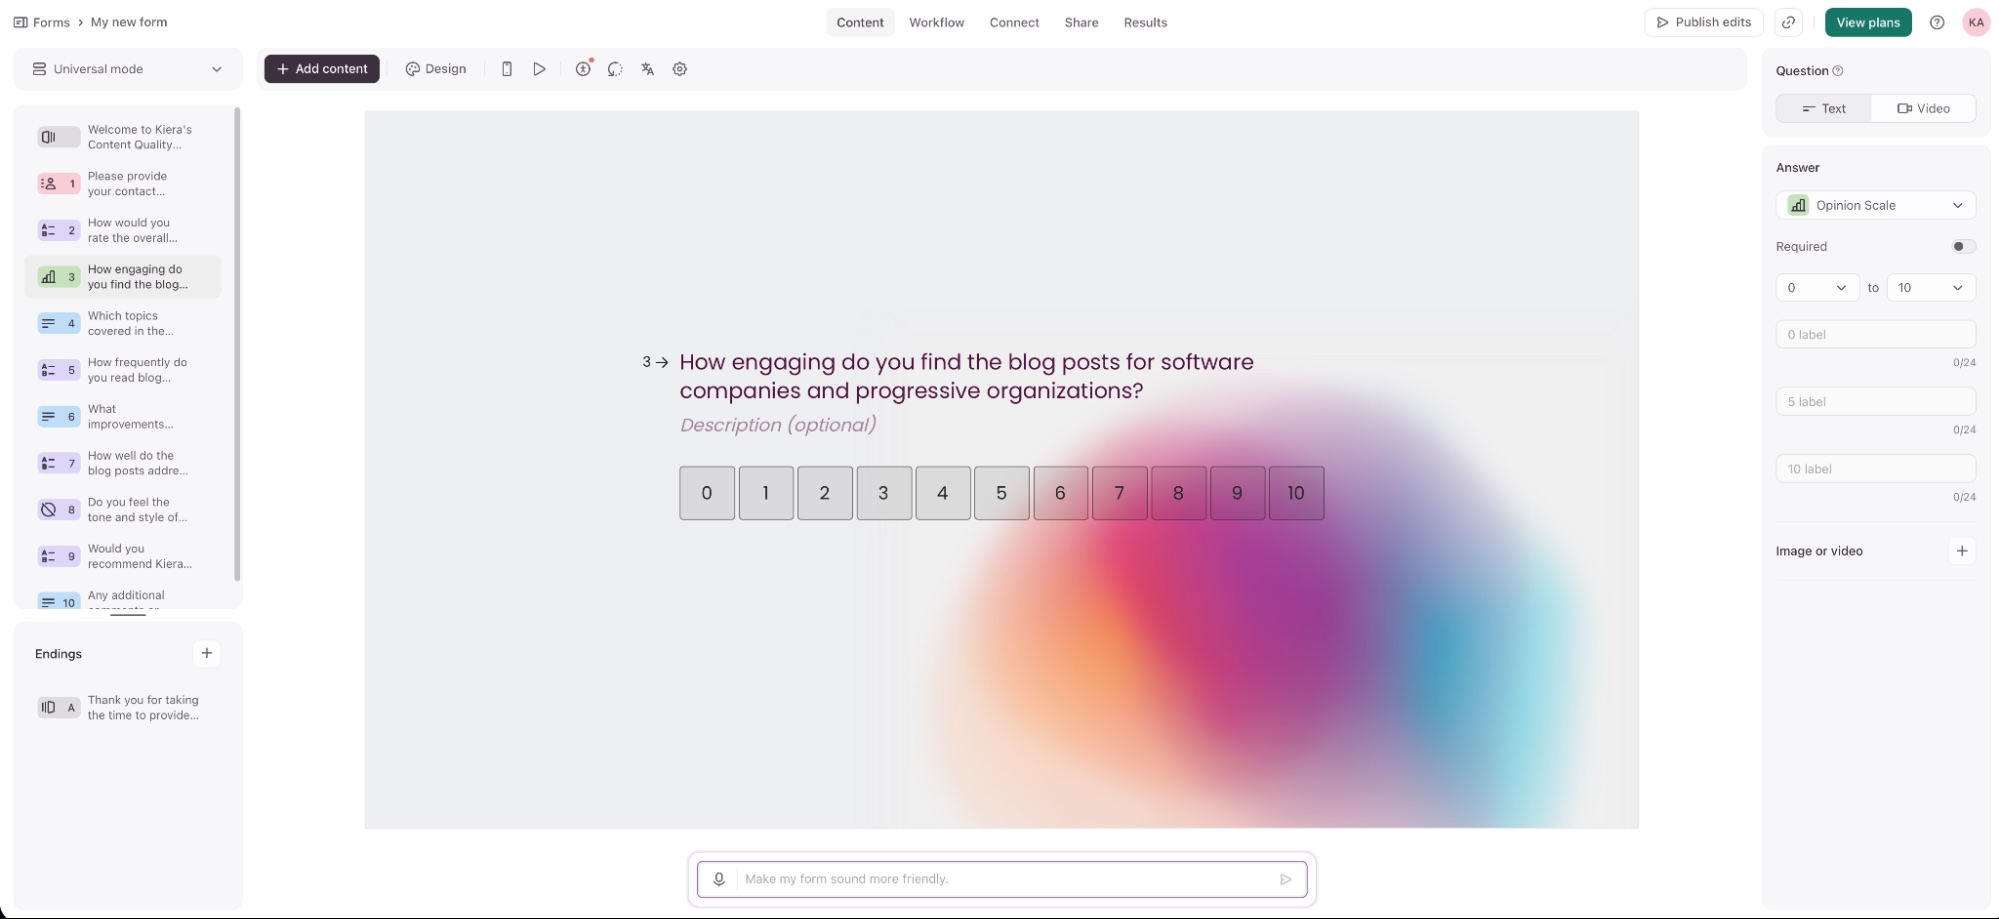Open the Results tab
The height and width of the screenshot is (919, 1999).
[x=1145, y=22]
